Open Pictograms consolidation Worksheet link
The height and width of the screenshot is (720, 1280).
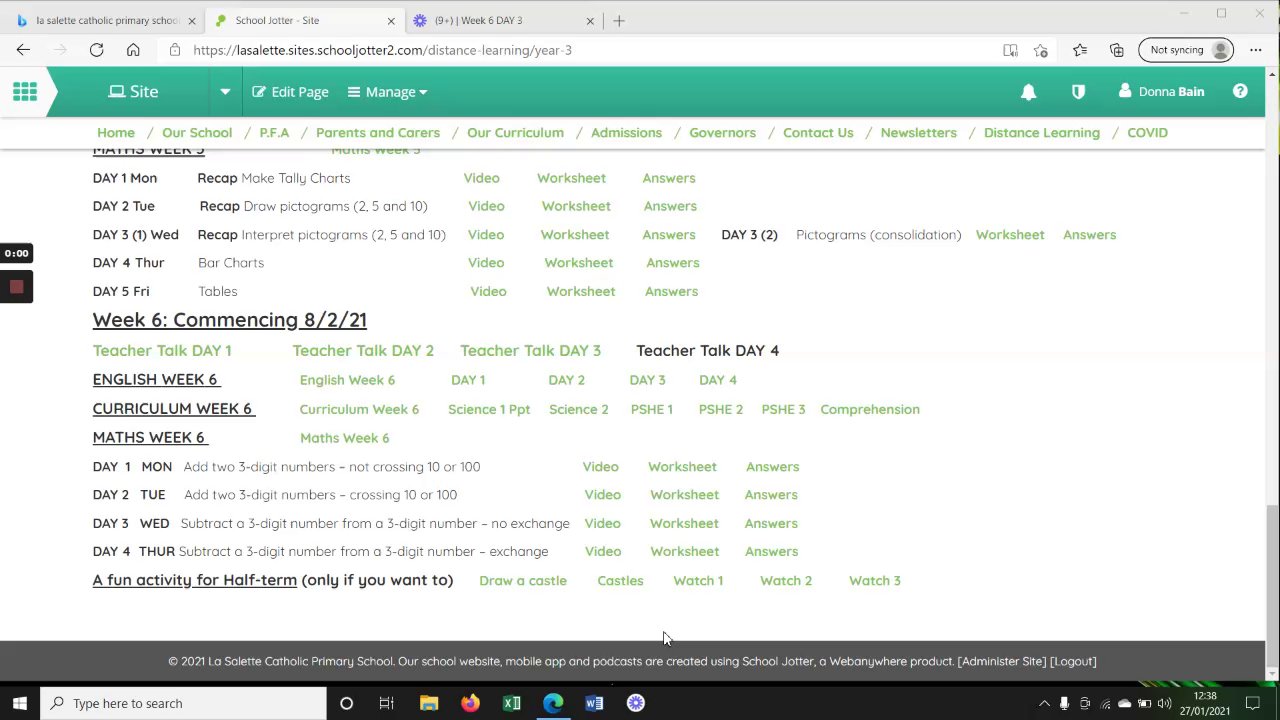click(x=1010, y=235)
